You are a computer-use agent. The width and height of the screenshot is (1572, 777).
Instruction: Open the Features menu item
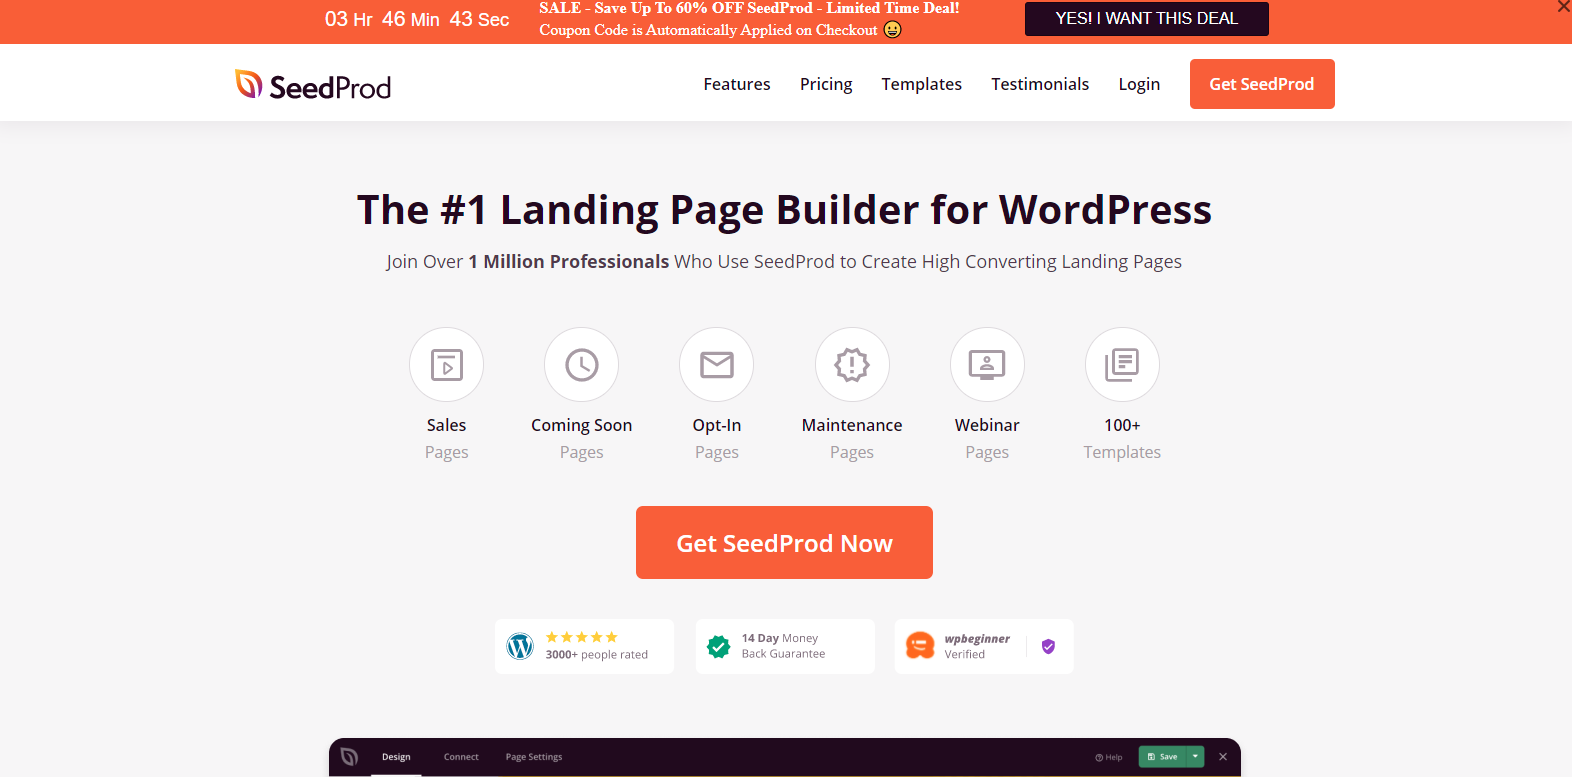736,84
